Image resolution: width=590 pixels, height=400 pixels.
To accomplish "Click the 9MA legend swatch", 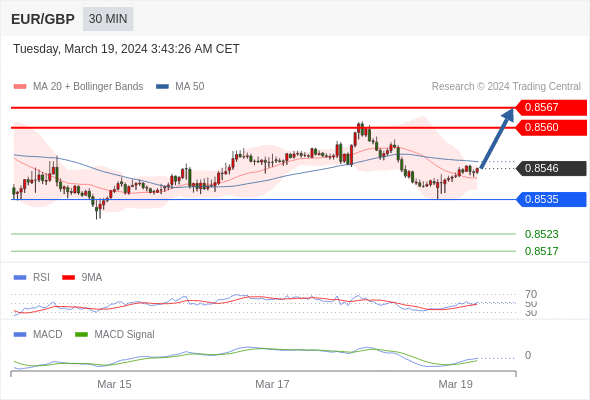I will click(x=68, y=278).
